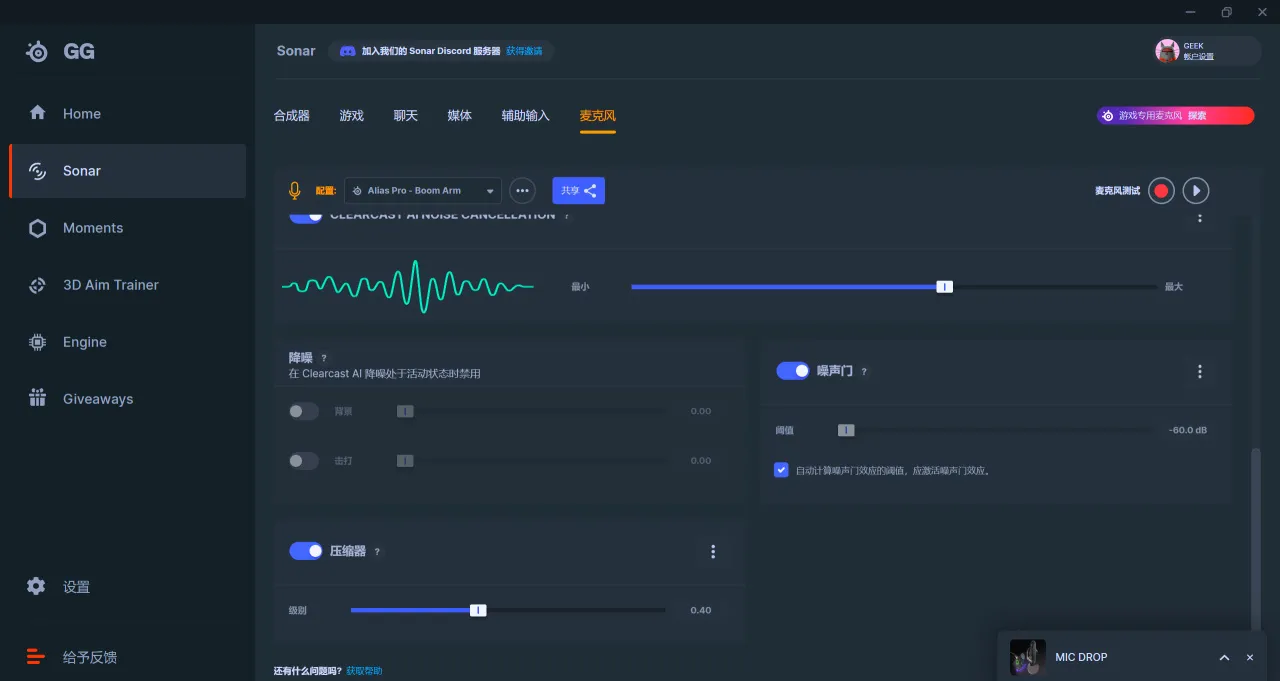1280x681 pixels.
Task: Expand the MIC DROP notification panel
Action: [1224, 657]
